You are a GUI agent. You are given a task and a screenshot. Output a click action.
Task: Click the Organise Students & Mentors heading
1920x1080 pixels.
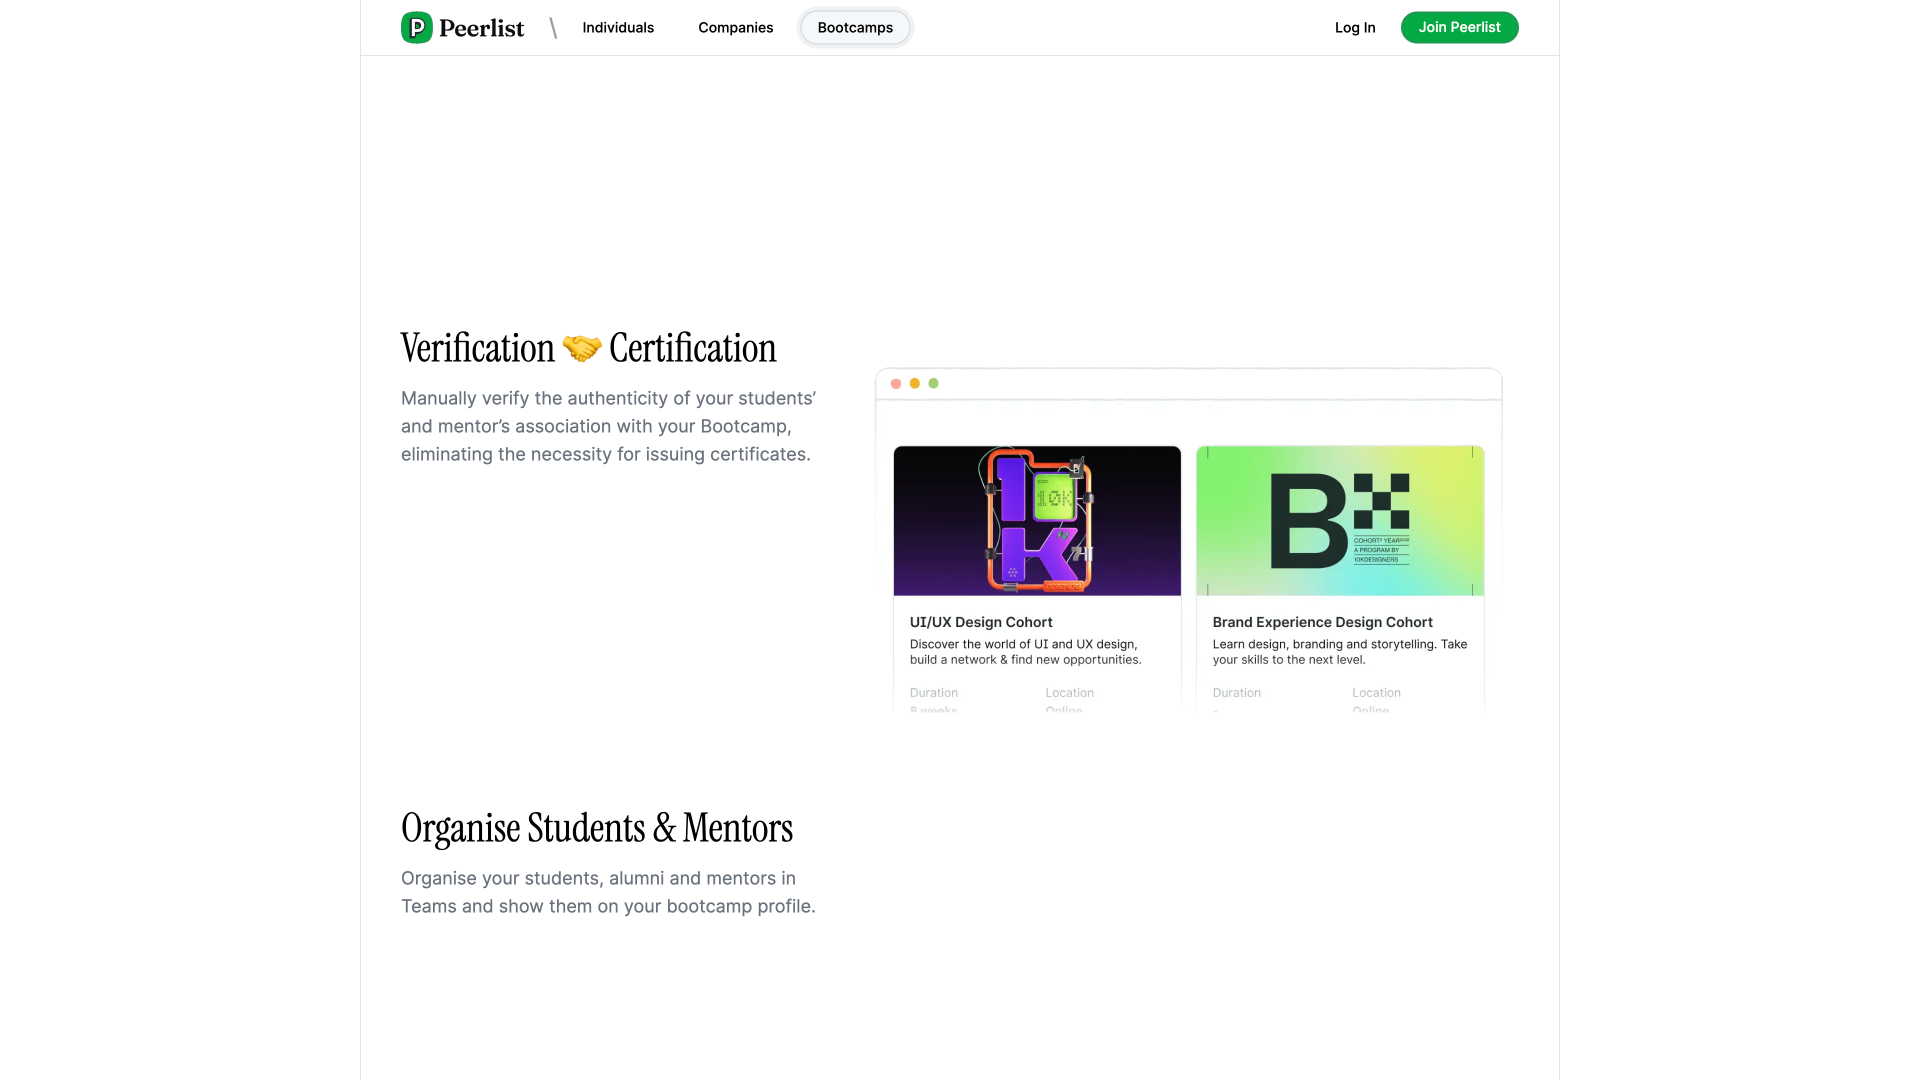597,828
